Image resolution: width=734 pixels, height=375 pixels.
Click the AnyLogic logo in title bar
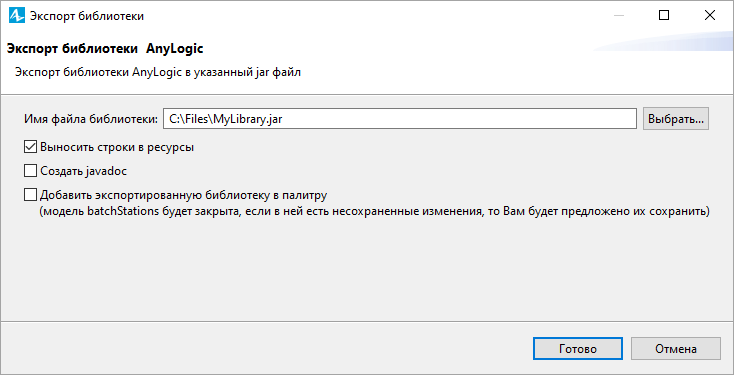(17, 15)
